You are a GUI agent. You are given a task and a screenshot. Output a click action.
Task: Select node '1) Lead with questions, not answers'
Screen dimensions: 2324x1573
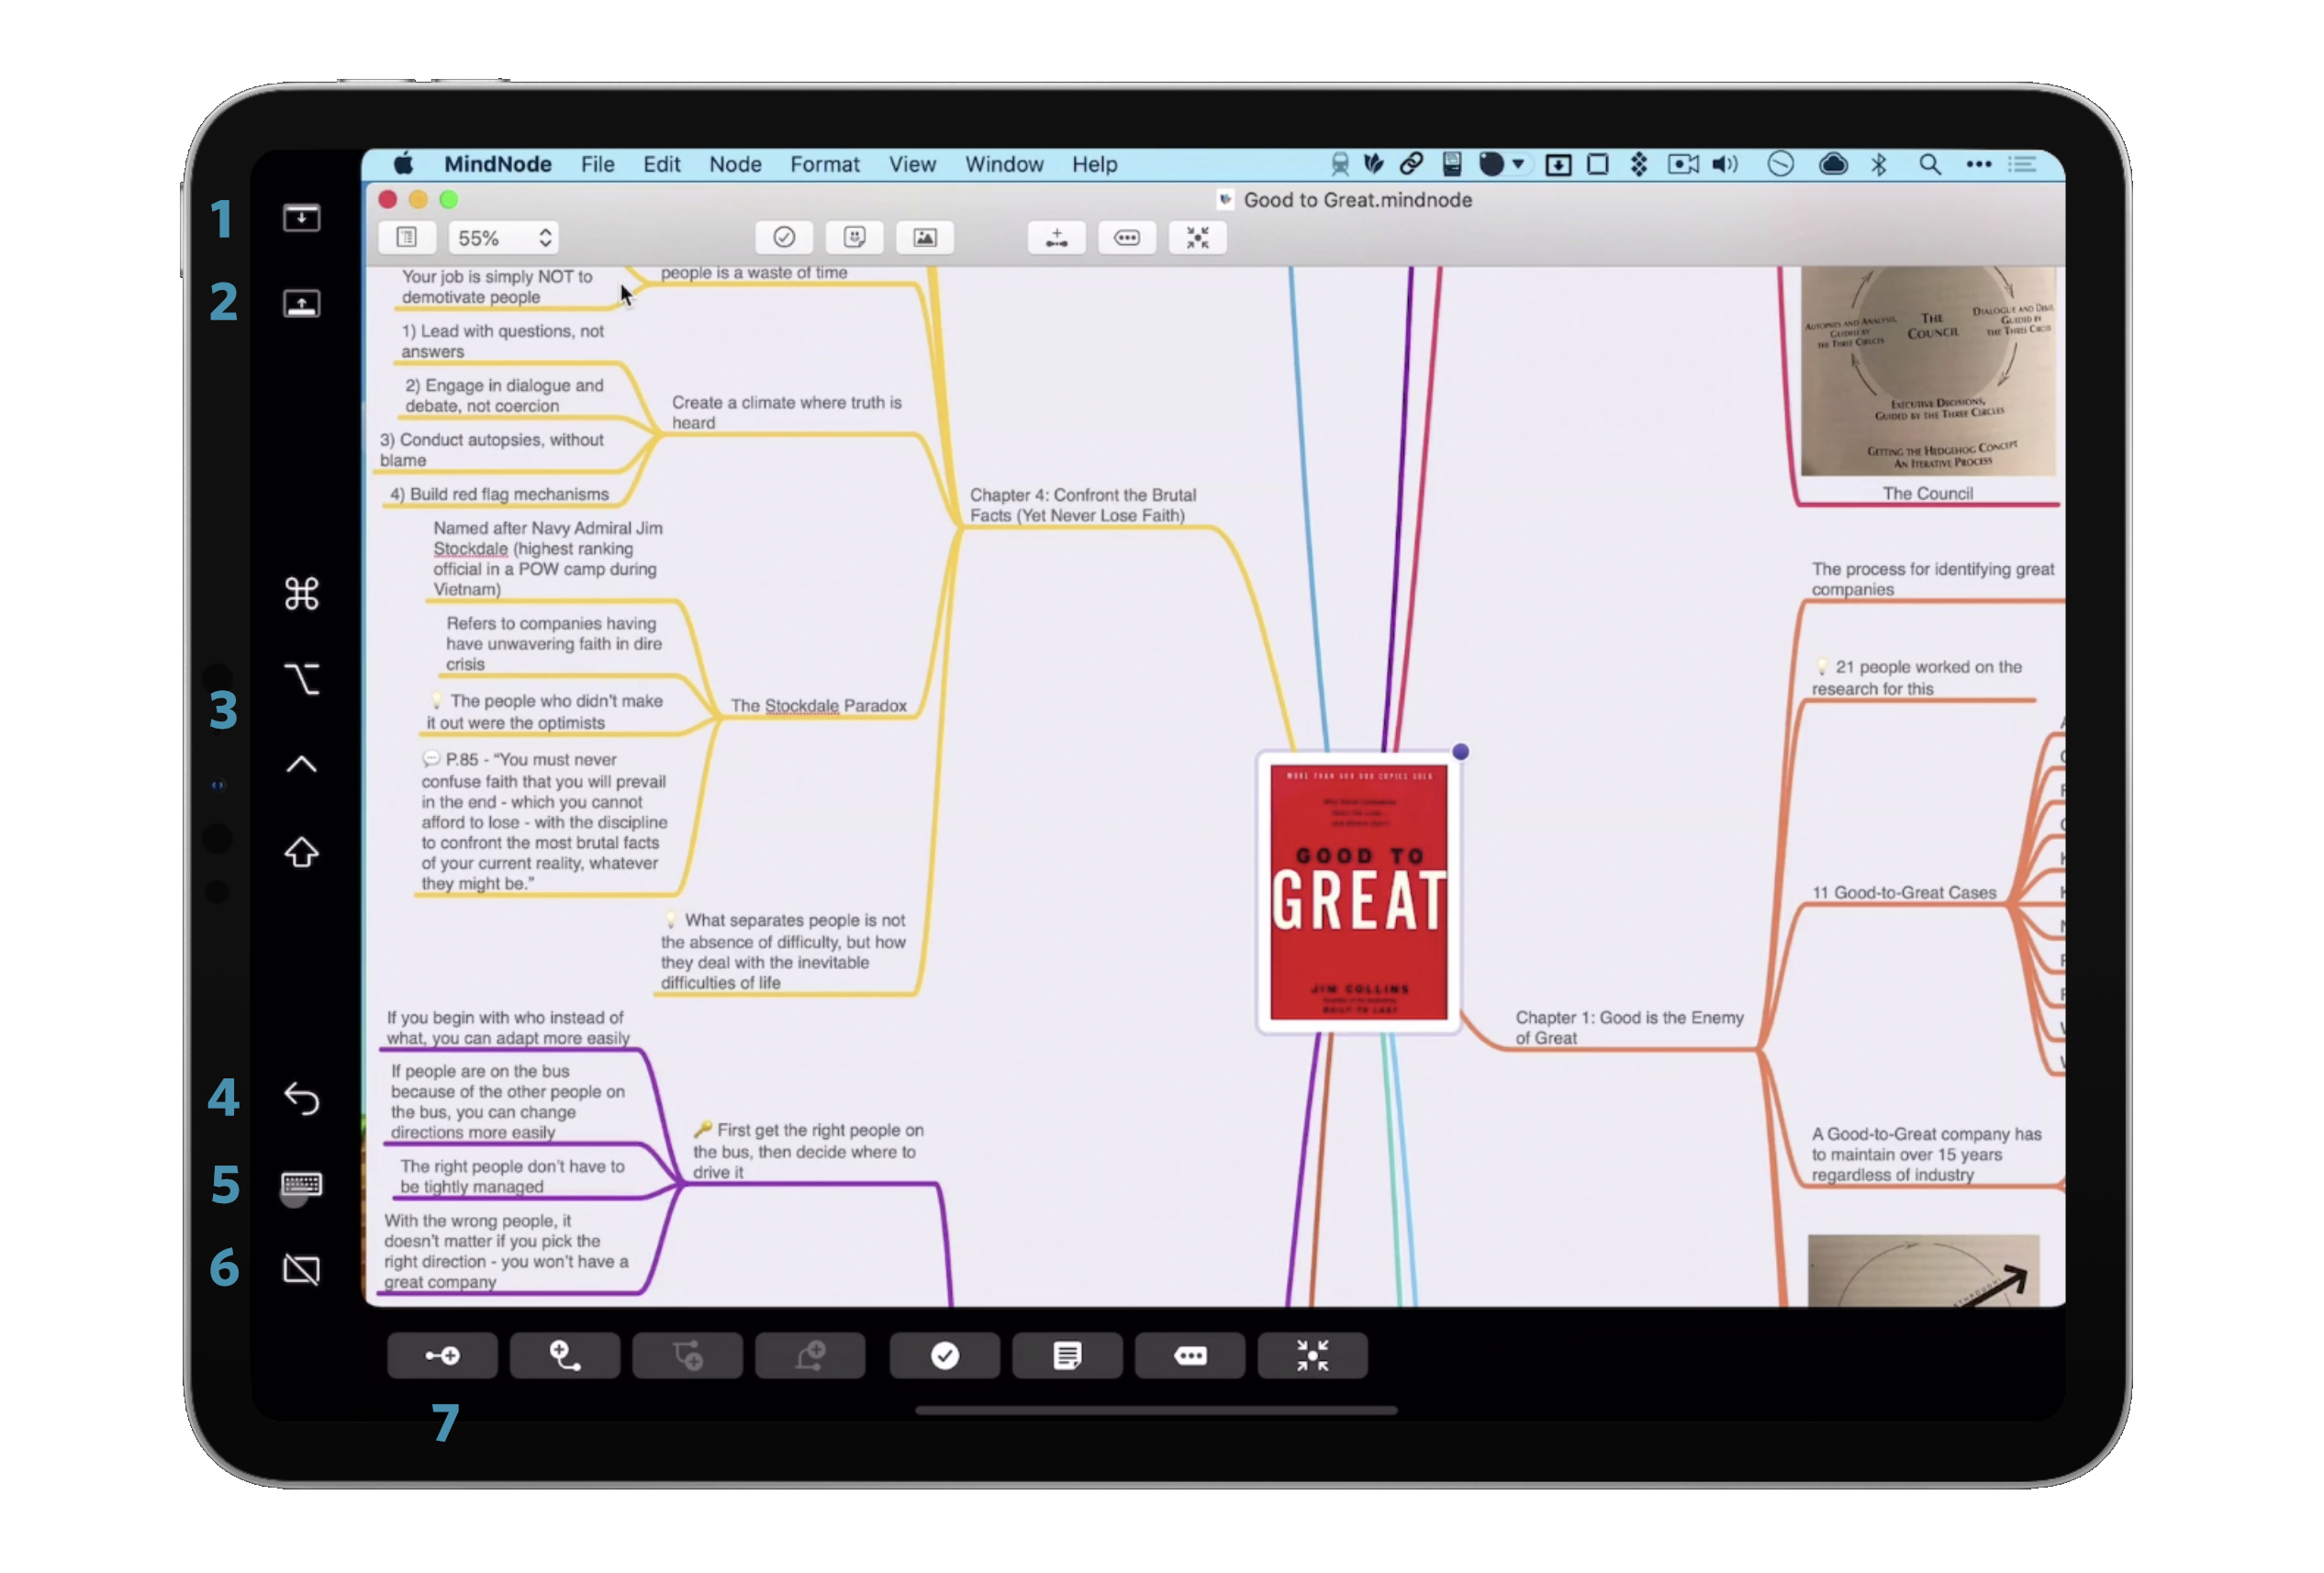(502, 341)
